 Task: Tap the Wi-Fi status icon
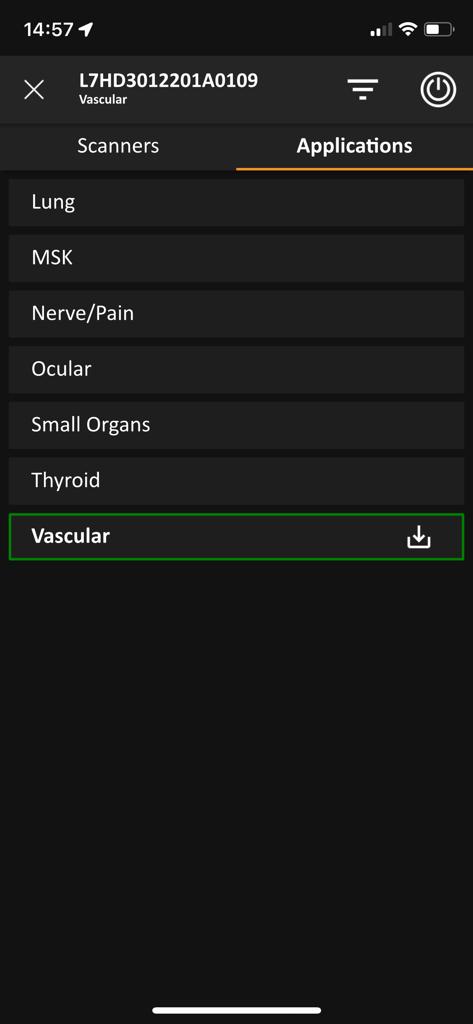pyautogui.click(x=408, y=29)
